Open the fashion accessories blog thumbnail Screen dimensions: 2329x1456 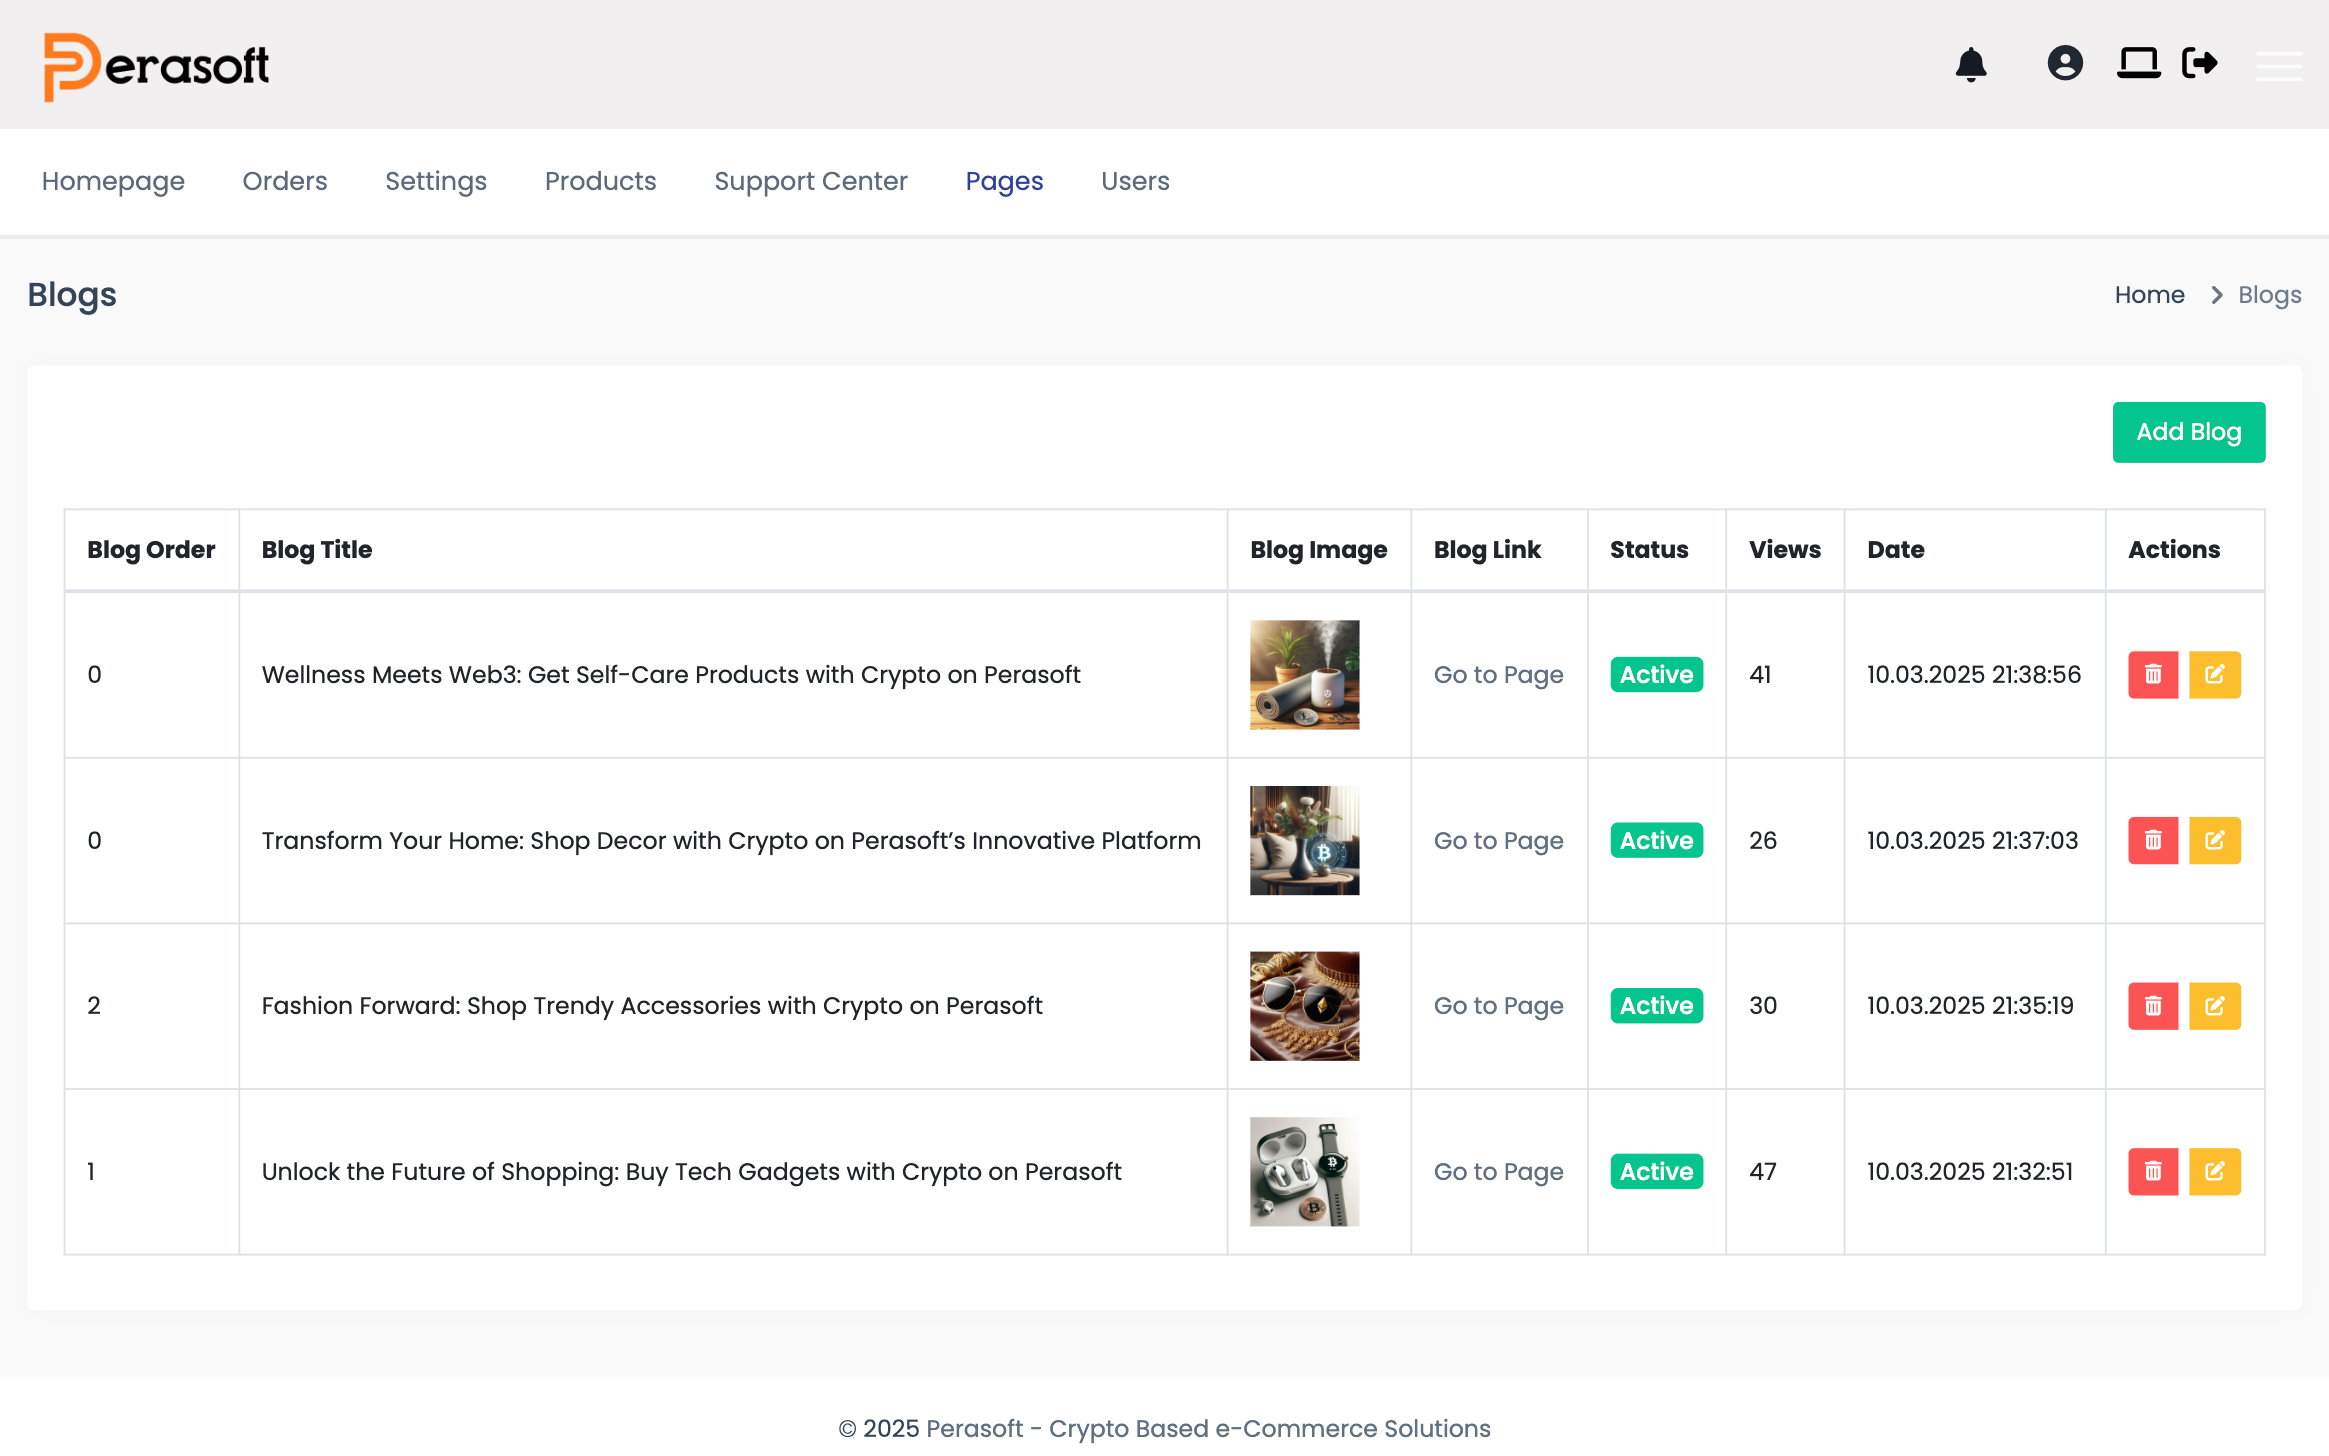[1304, 1006]
